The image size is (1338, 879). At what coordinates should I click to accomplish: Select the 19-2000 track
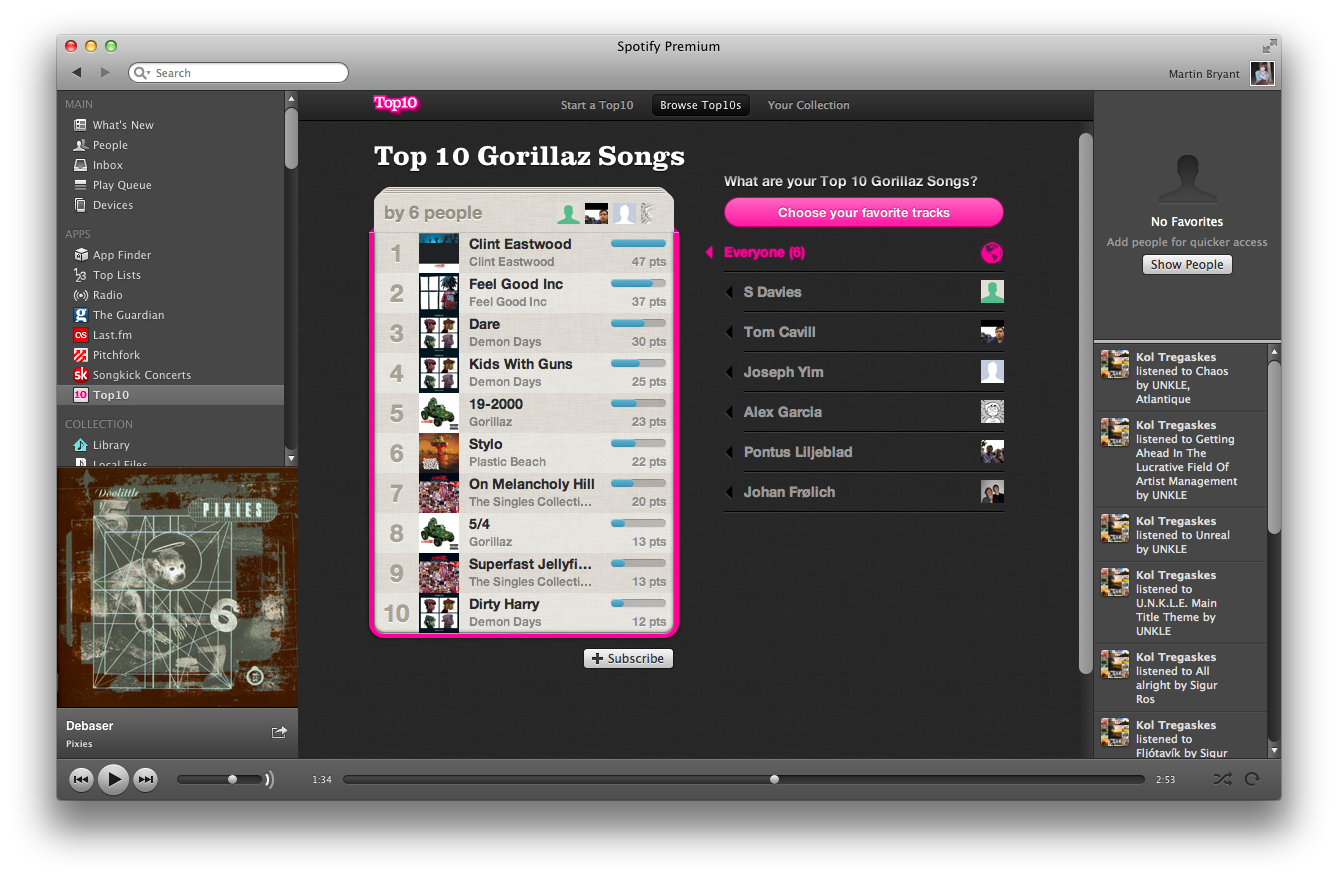(x=524, y=413)
